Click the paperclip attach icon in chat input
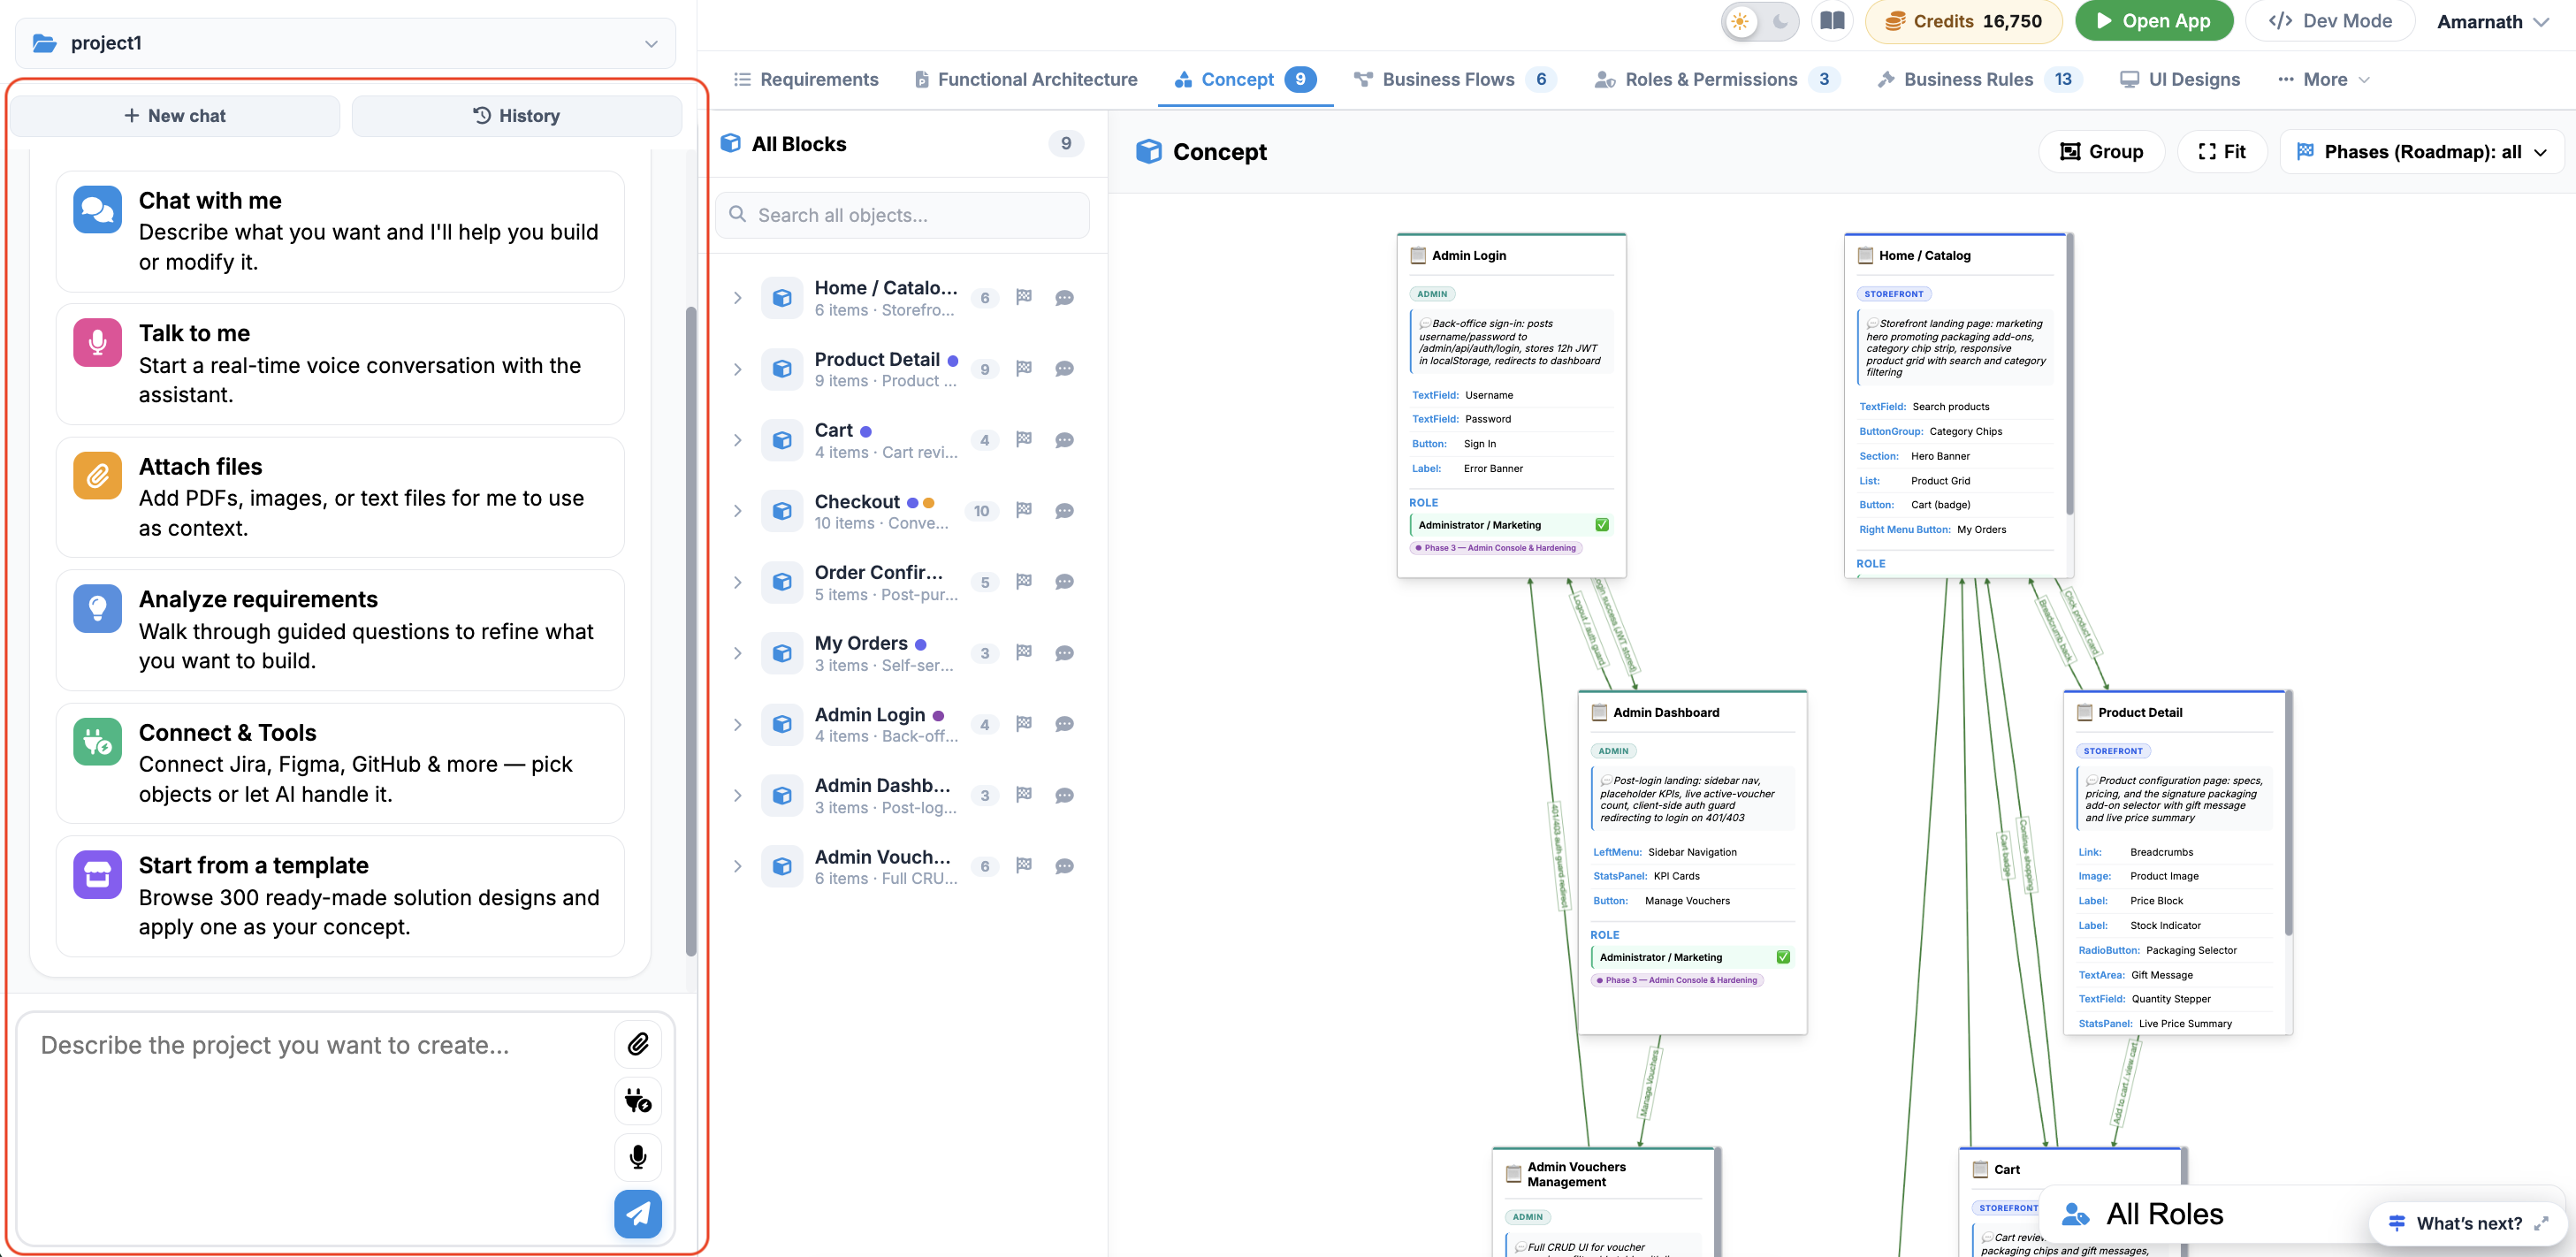The image size is (2576, 1257). (x=638, y=1045)
